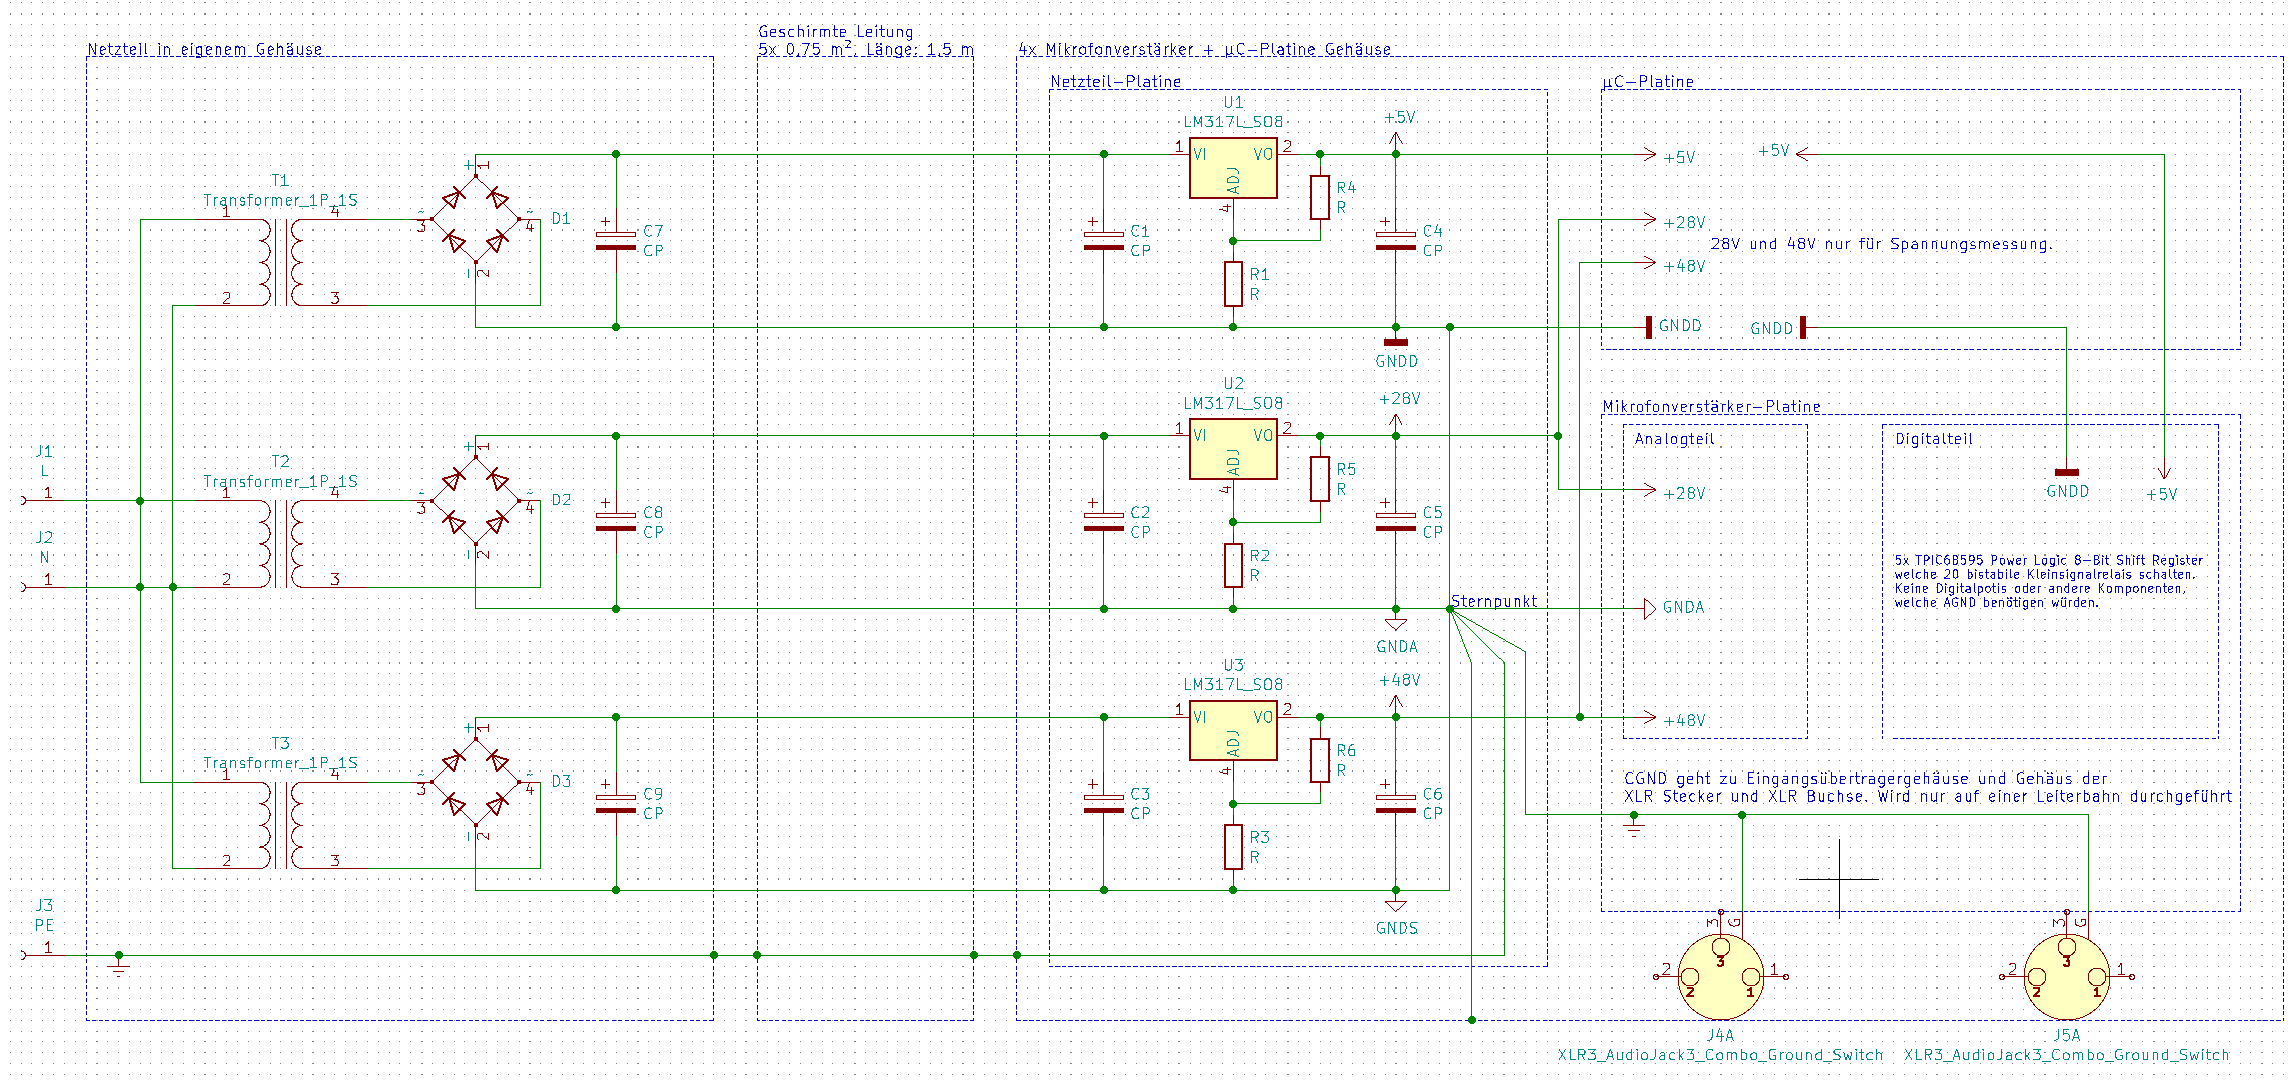
Task: Select resistor R4 next to U1
Action: pyautogui.click(x=1320, y=197)
